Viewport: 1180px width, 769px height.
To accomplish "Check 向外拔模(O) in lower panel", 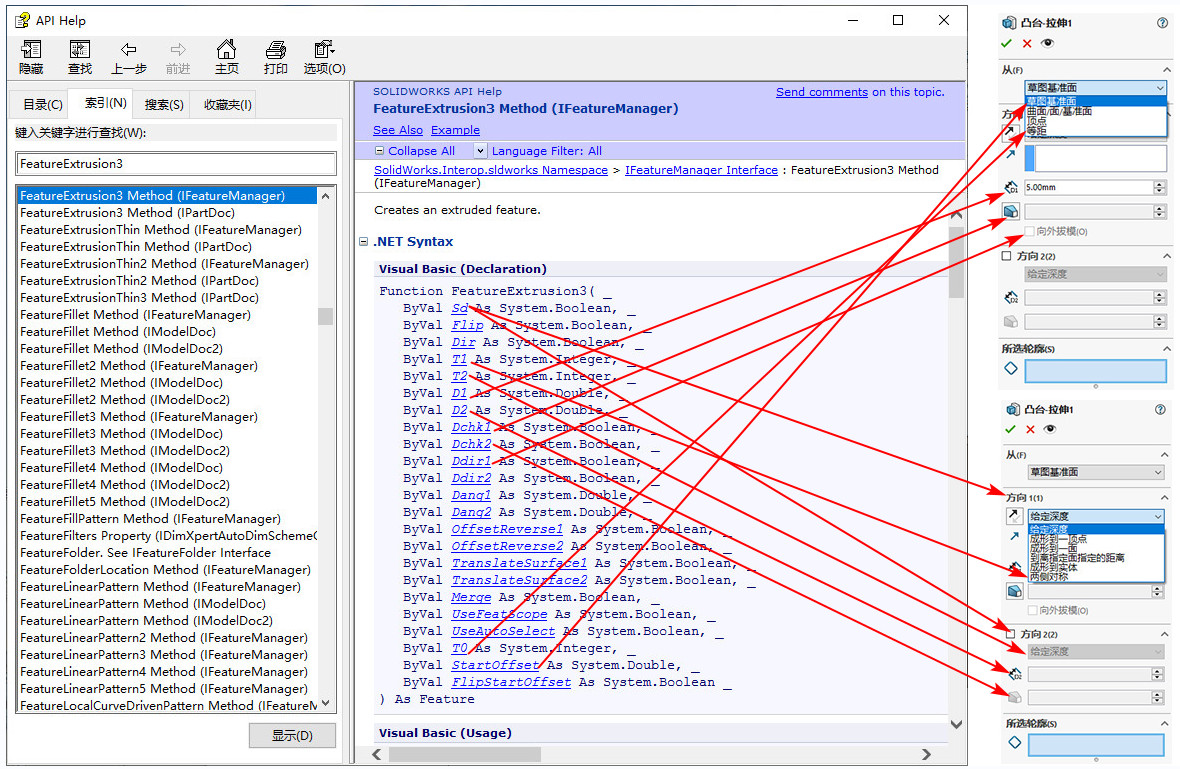I will point(1033,610).
